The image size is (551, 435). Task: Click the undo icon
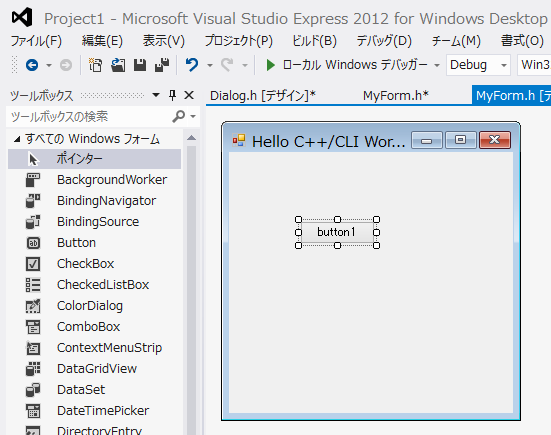pyautogui.click(x=192, y=65)
